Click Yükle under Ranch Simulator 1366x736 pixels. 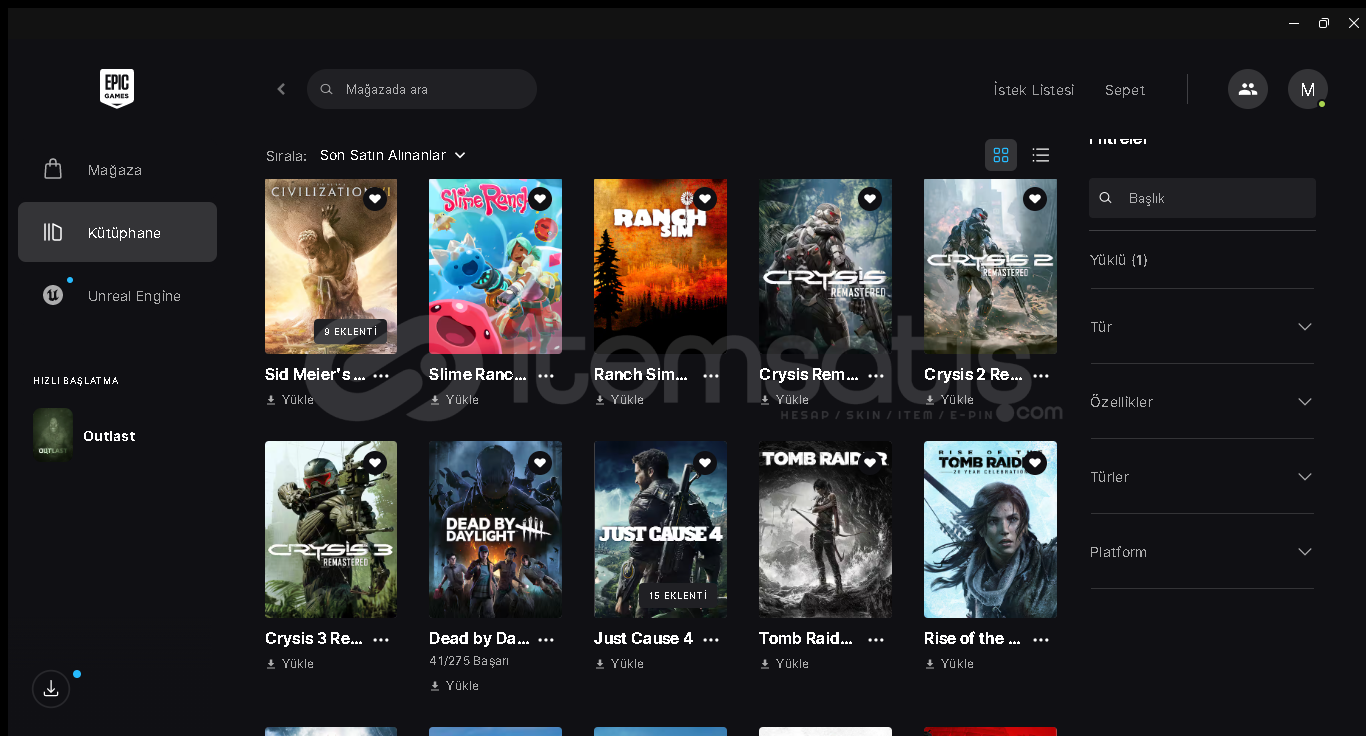620,400
